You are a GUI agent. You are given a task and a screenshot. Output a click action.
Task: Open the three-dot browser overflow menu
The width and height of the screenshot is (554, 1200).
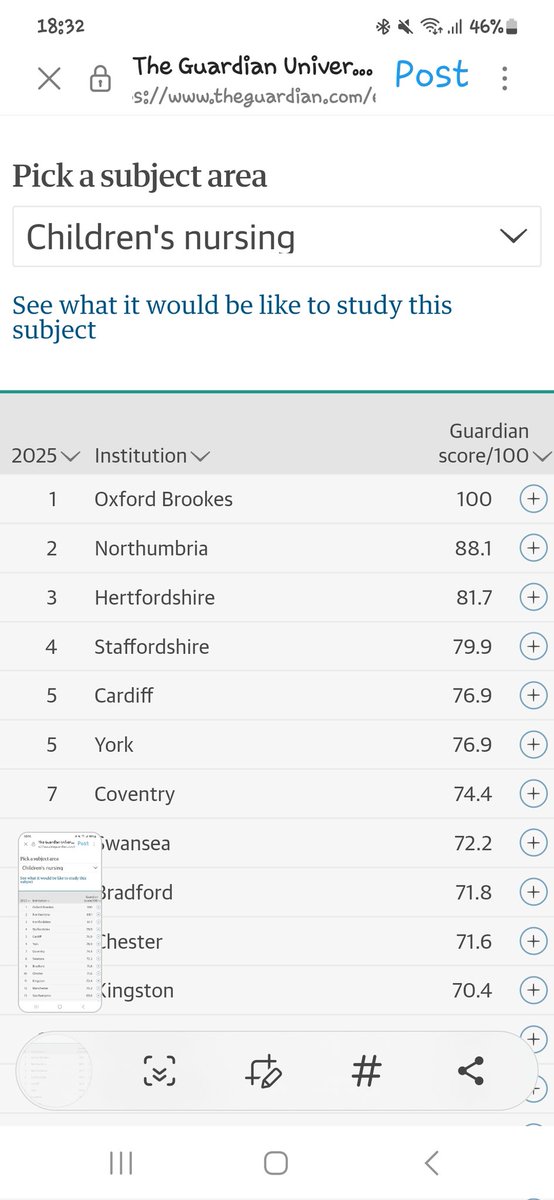click(x=505, y=78)
